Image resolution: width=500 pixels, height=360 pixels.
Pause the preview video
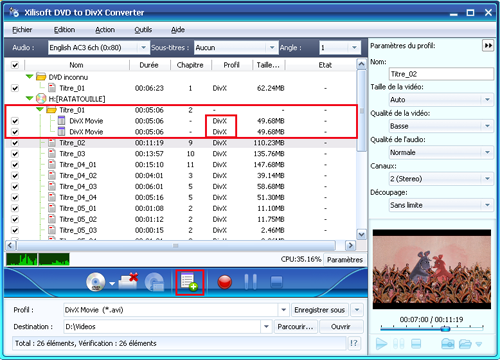pyautogui.click(x=399, y=343)
